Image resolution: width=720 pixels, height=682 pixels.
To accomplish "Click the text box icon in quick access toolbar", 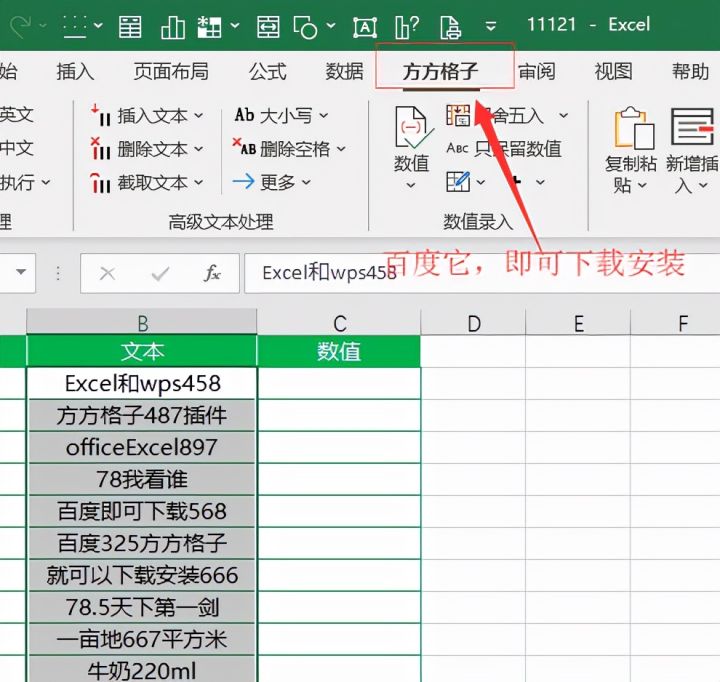I will pyautogui.click(x=365, y=27).
